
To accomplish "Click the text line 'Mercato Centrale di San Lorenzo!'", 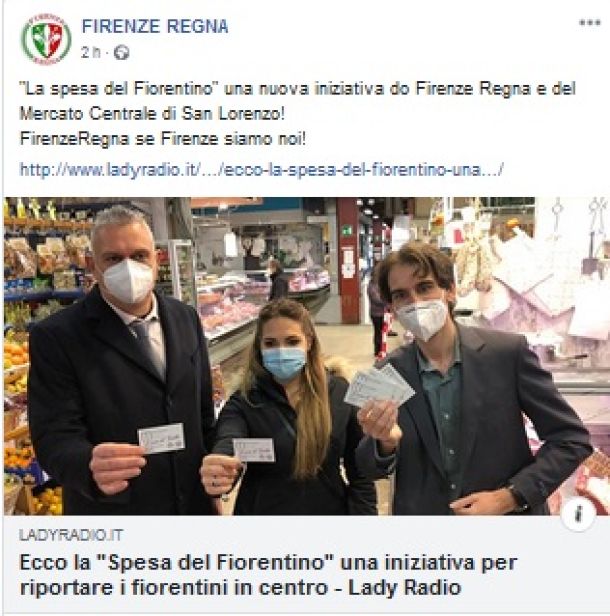I will coord(152,114).
